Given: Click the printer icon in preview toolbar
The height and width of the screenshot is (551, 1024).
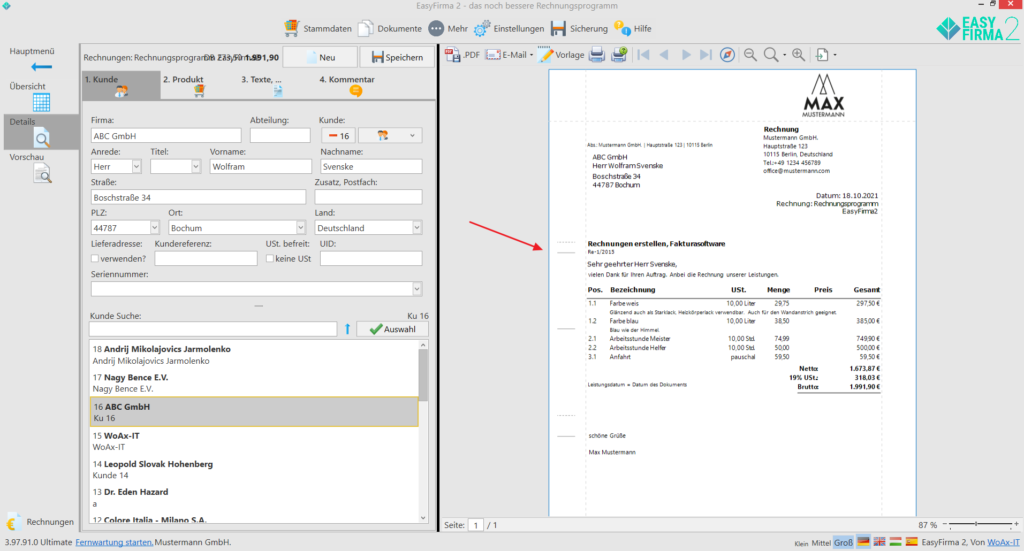Looking at the screenshot, I should pos(597,55).
